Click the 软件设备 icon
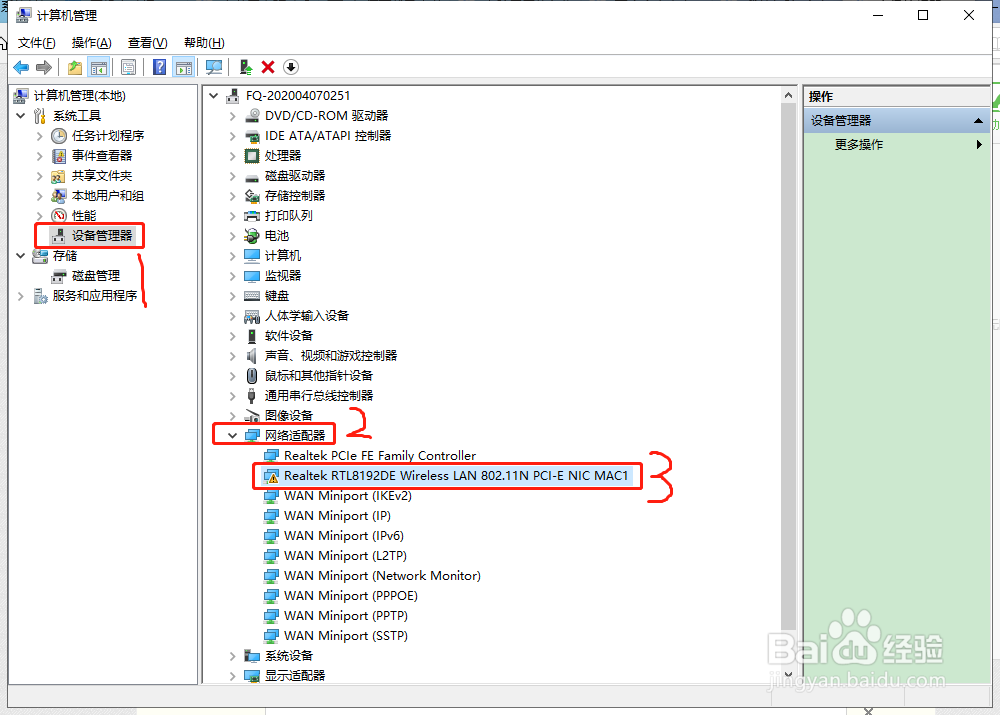The image size is (1000, 715). 252,335
